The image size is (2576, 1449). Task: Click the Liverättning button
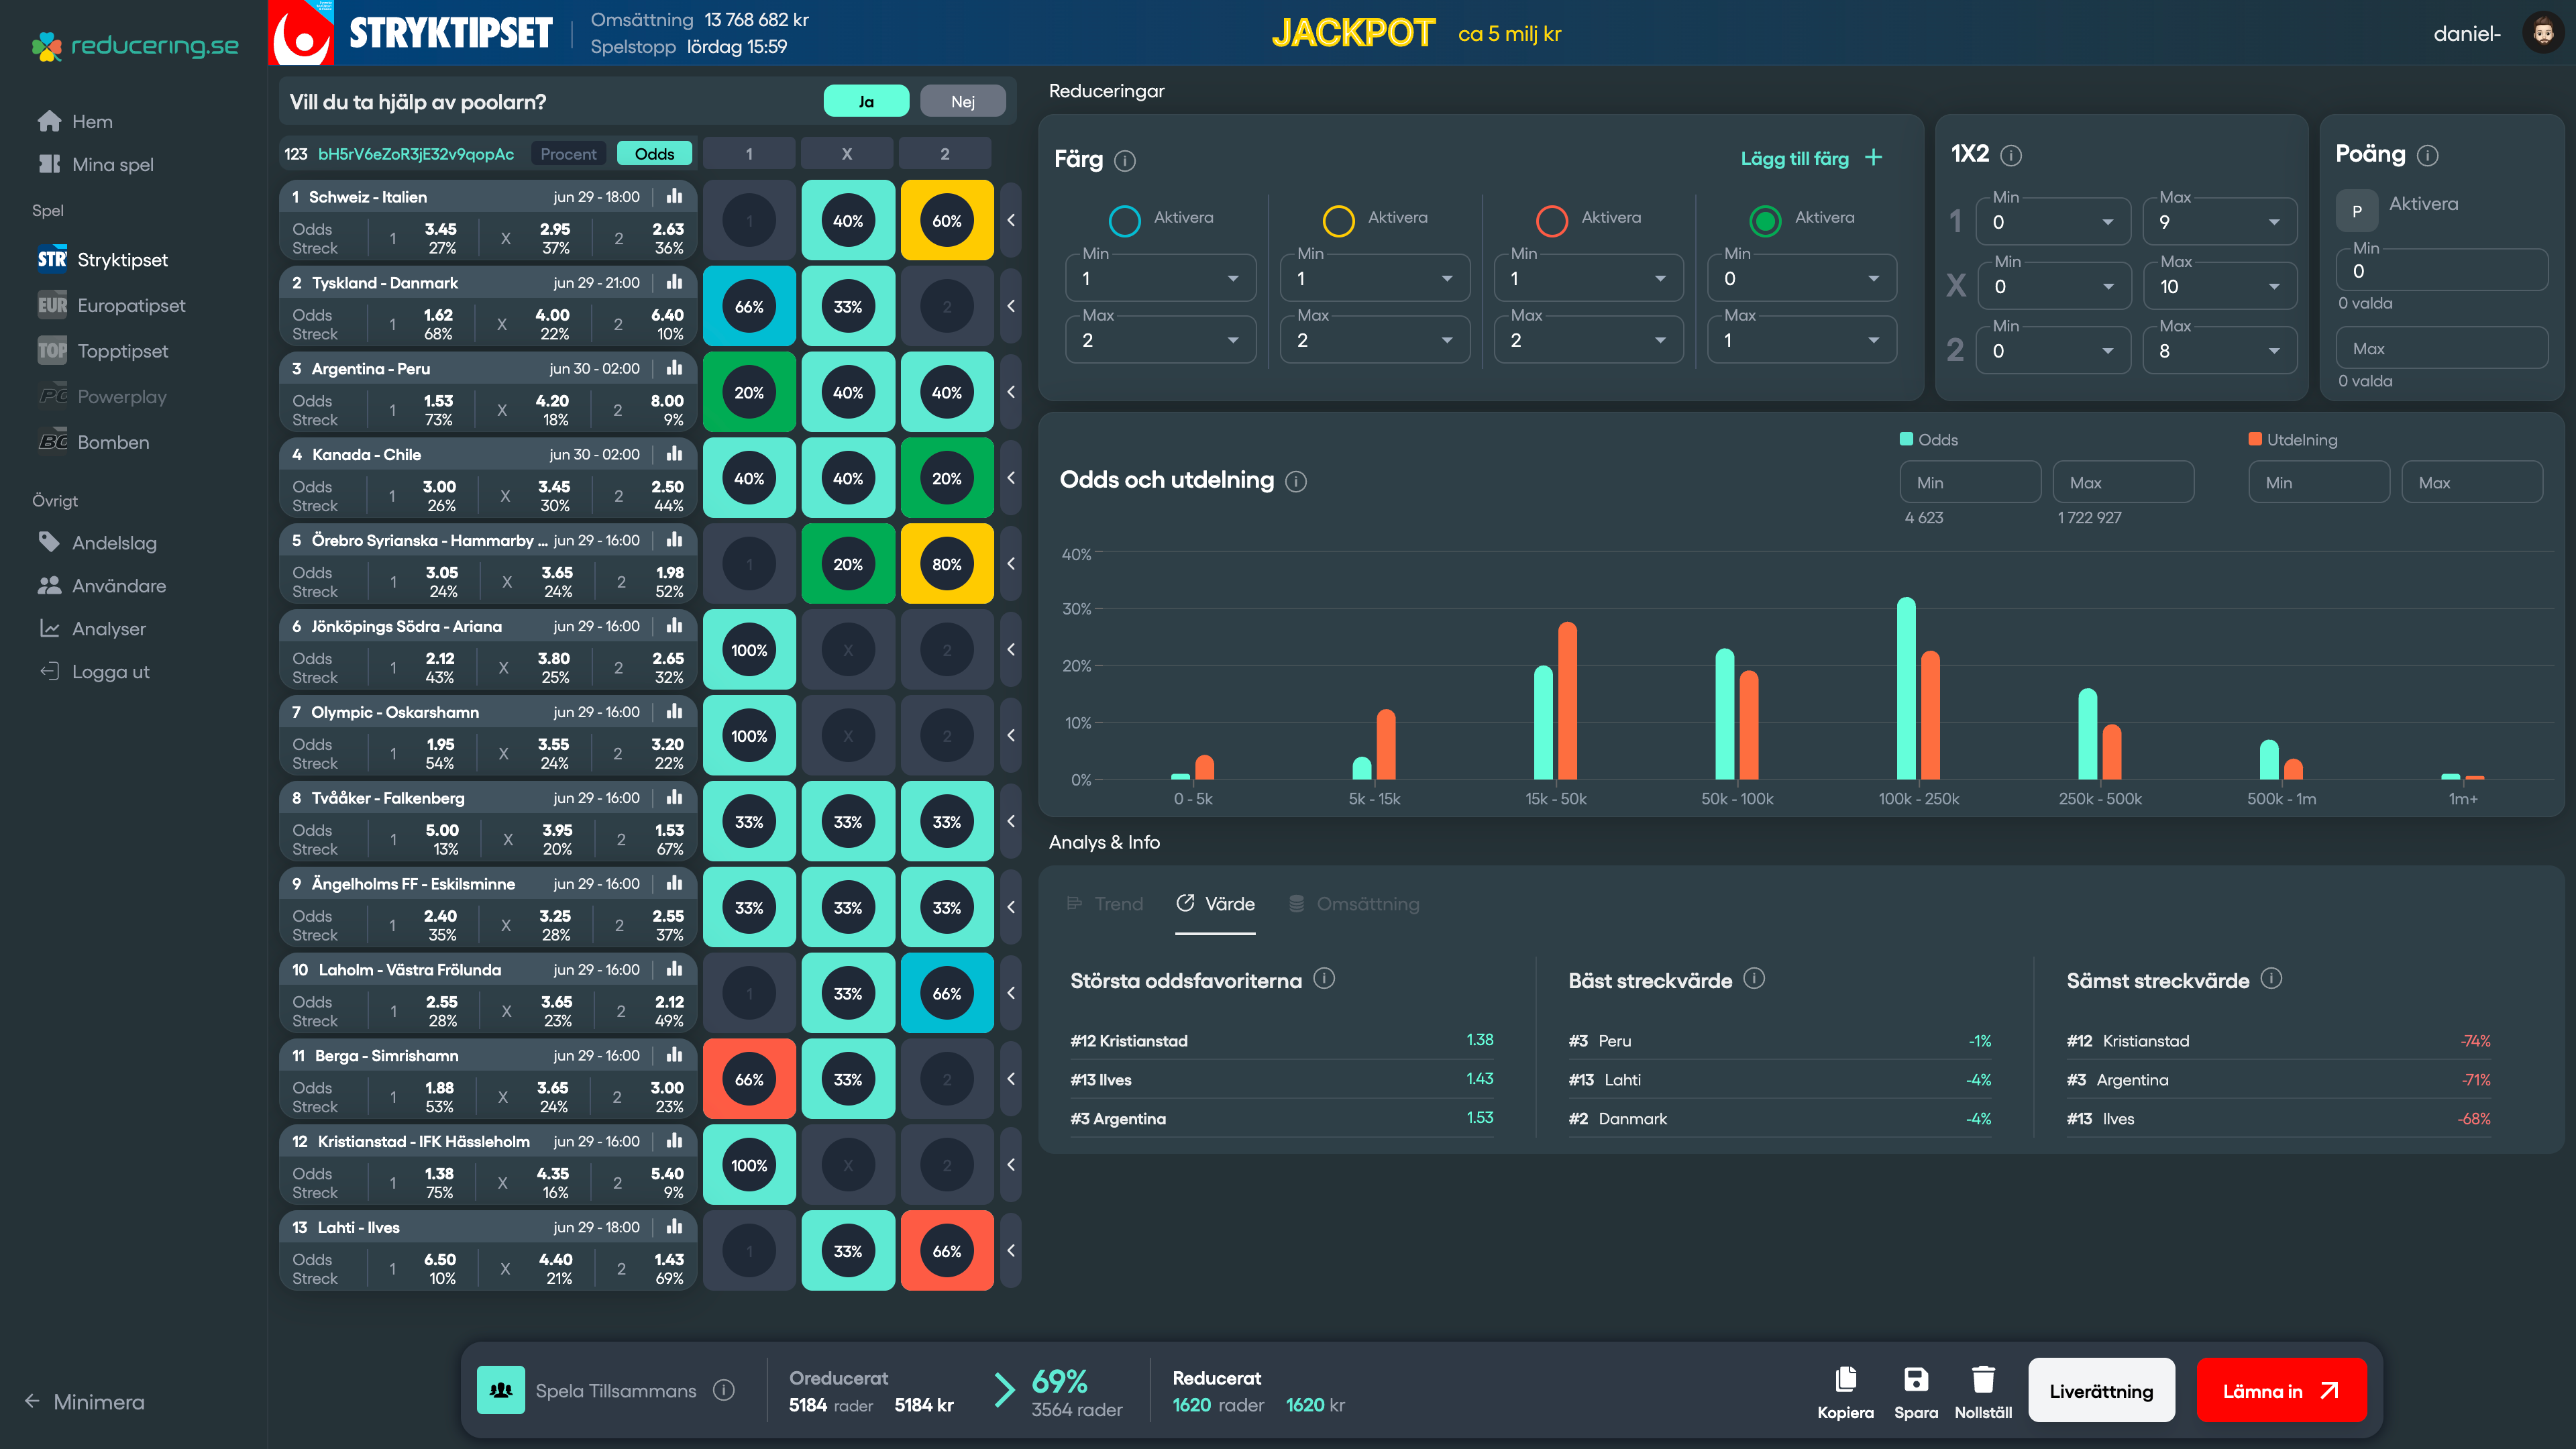click(2101, 1391)
